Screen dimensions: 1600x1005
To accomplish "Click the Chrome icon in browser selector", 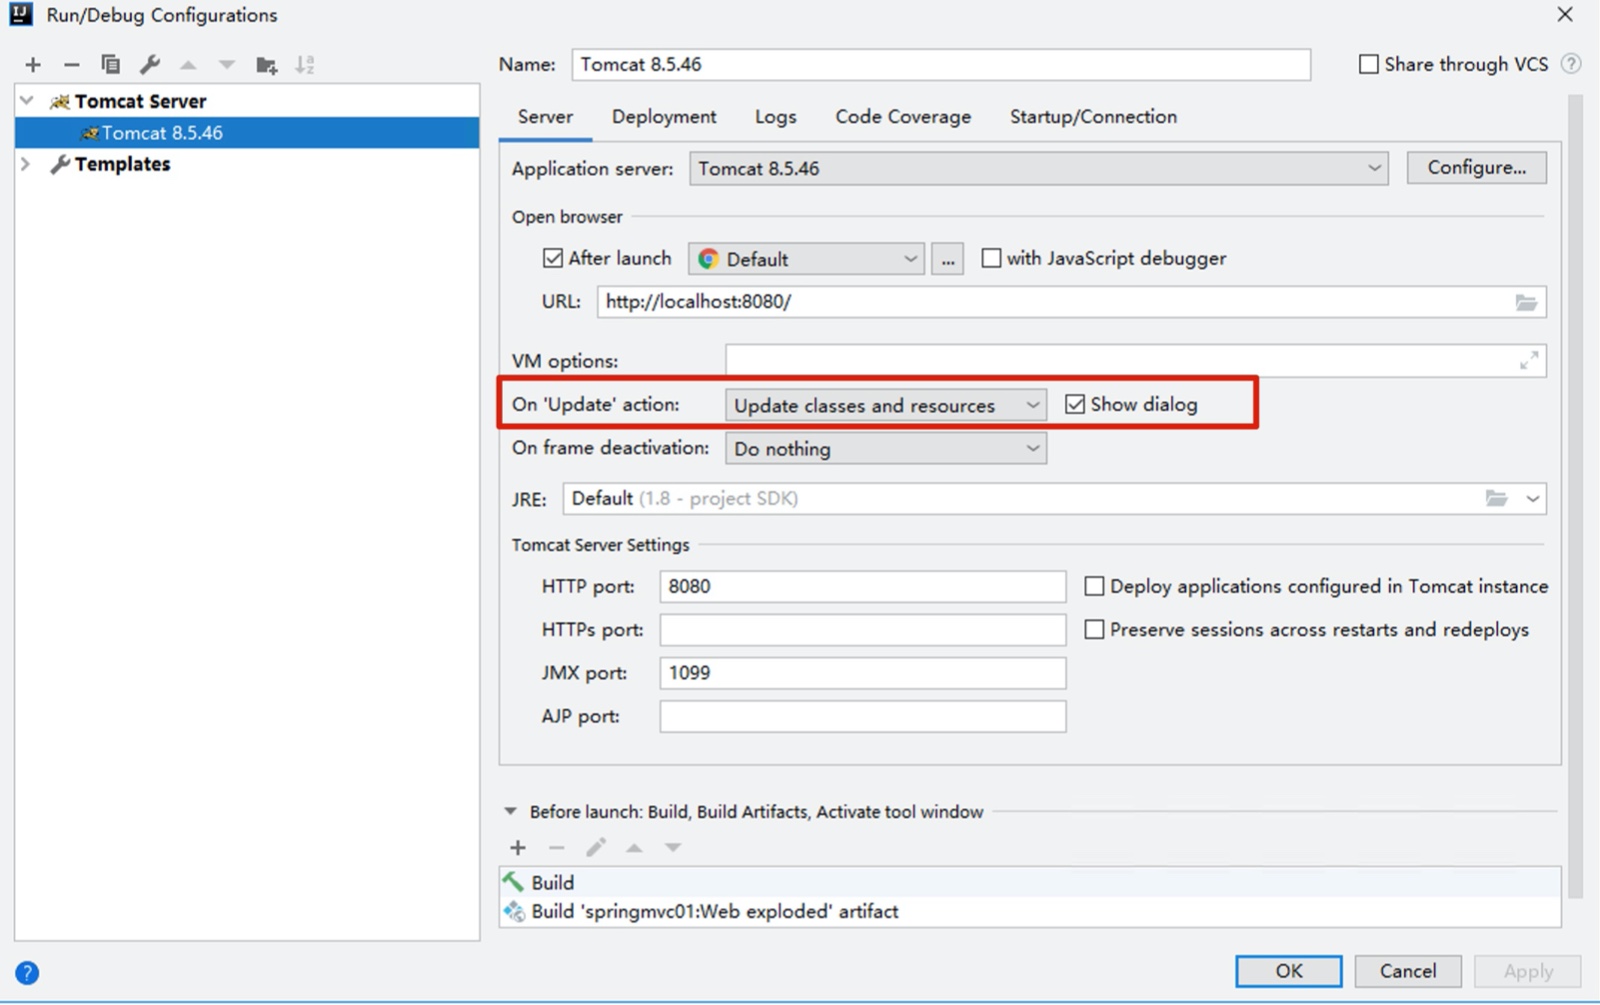I will click(x=708, y=259).
